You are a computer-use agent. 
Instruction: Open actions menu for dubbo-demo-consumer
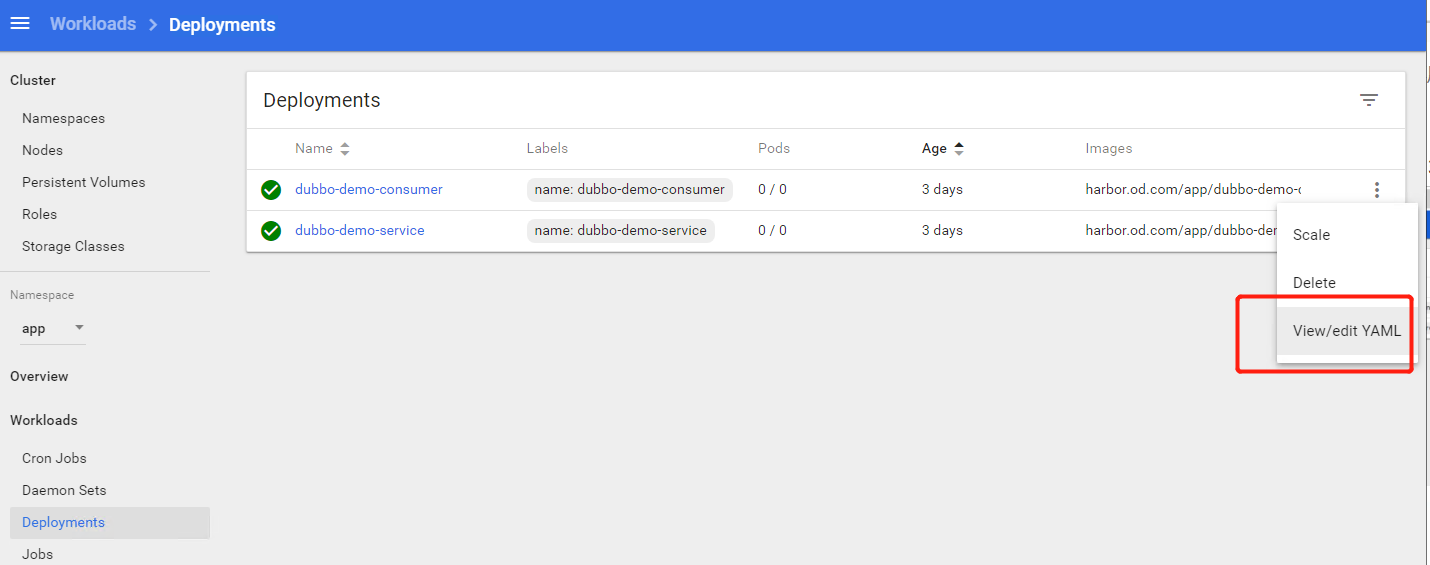[1377, 190]
